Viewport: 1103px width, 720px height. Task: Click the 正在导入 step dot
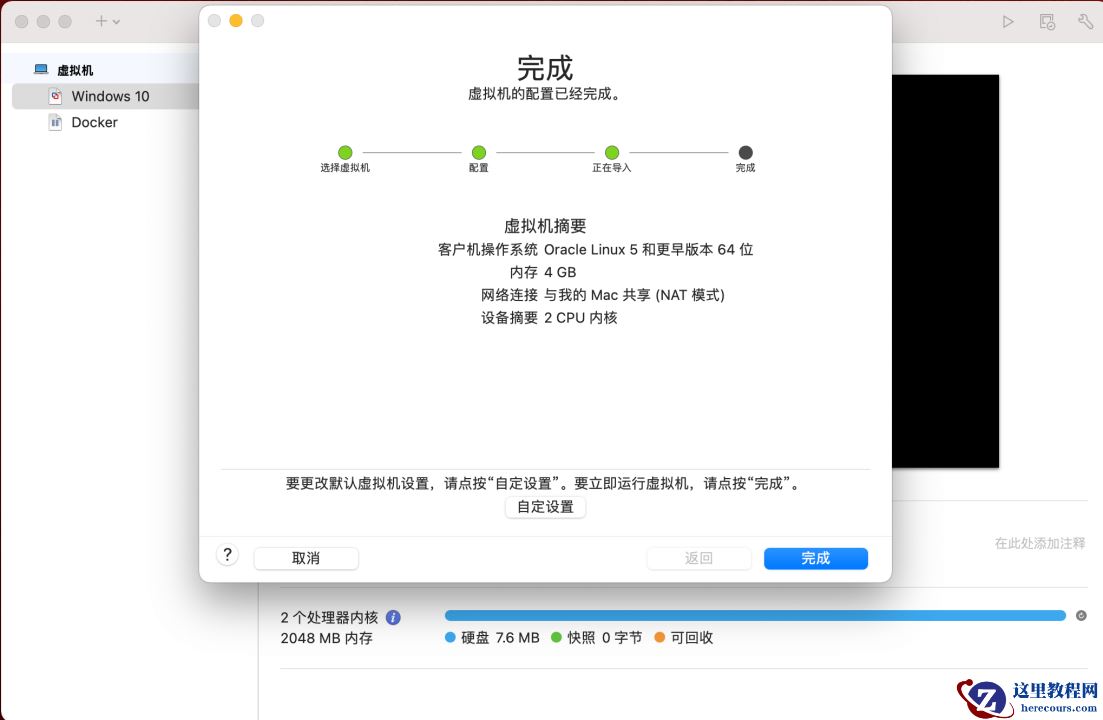point(612,153)
